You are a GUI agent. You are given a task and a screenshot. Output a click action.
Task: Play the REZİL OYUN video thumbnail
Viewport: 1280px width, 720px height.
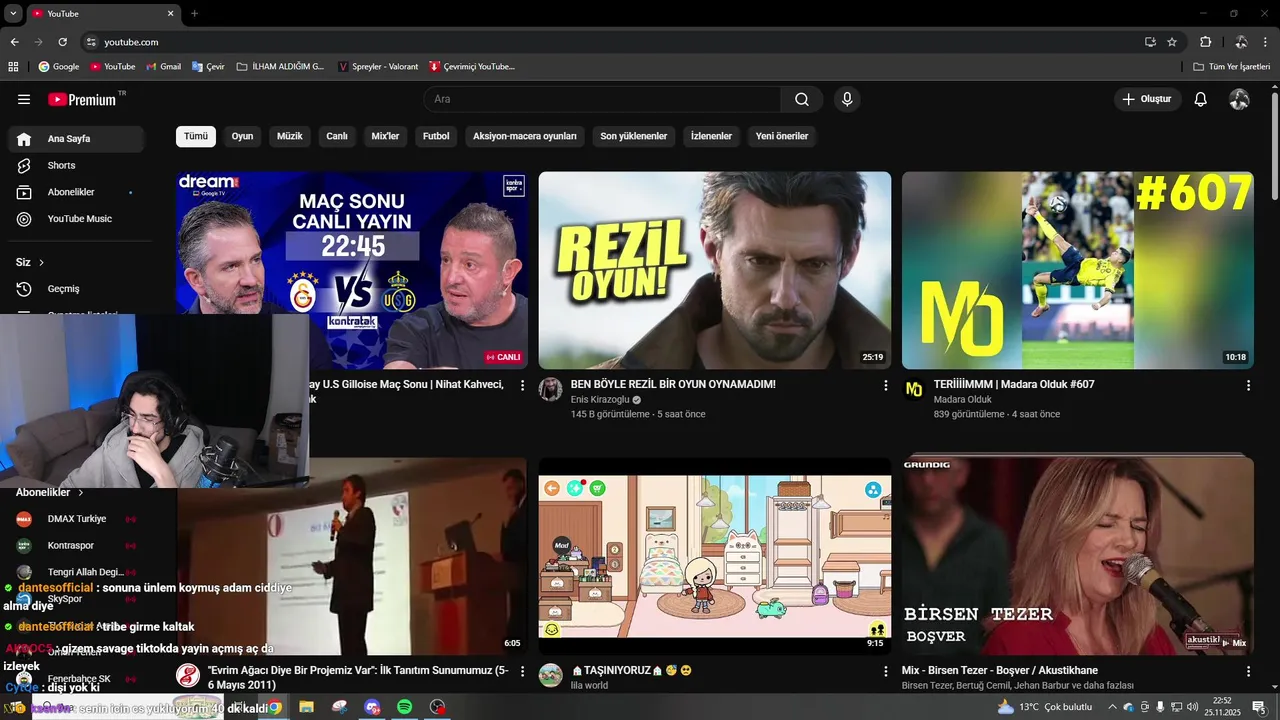(x=715, y=270)
